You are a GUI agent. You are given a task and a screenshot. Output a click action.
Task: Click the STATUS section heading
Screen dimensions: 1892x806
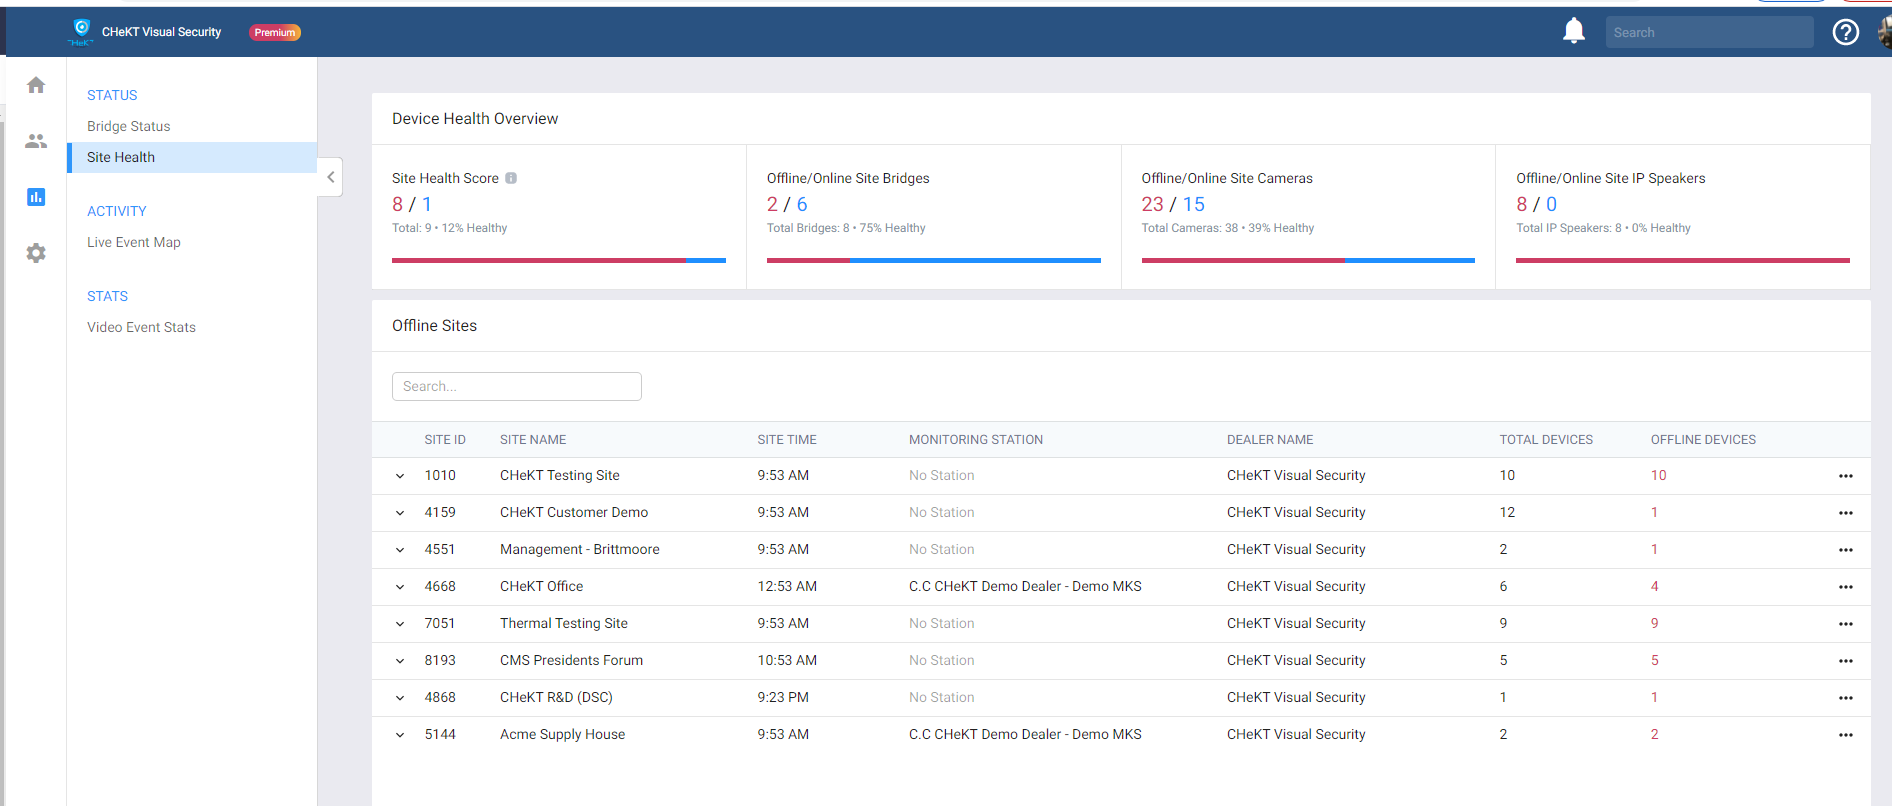112,95
